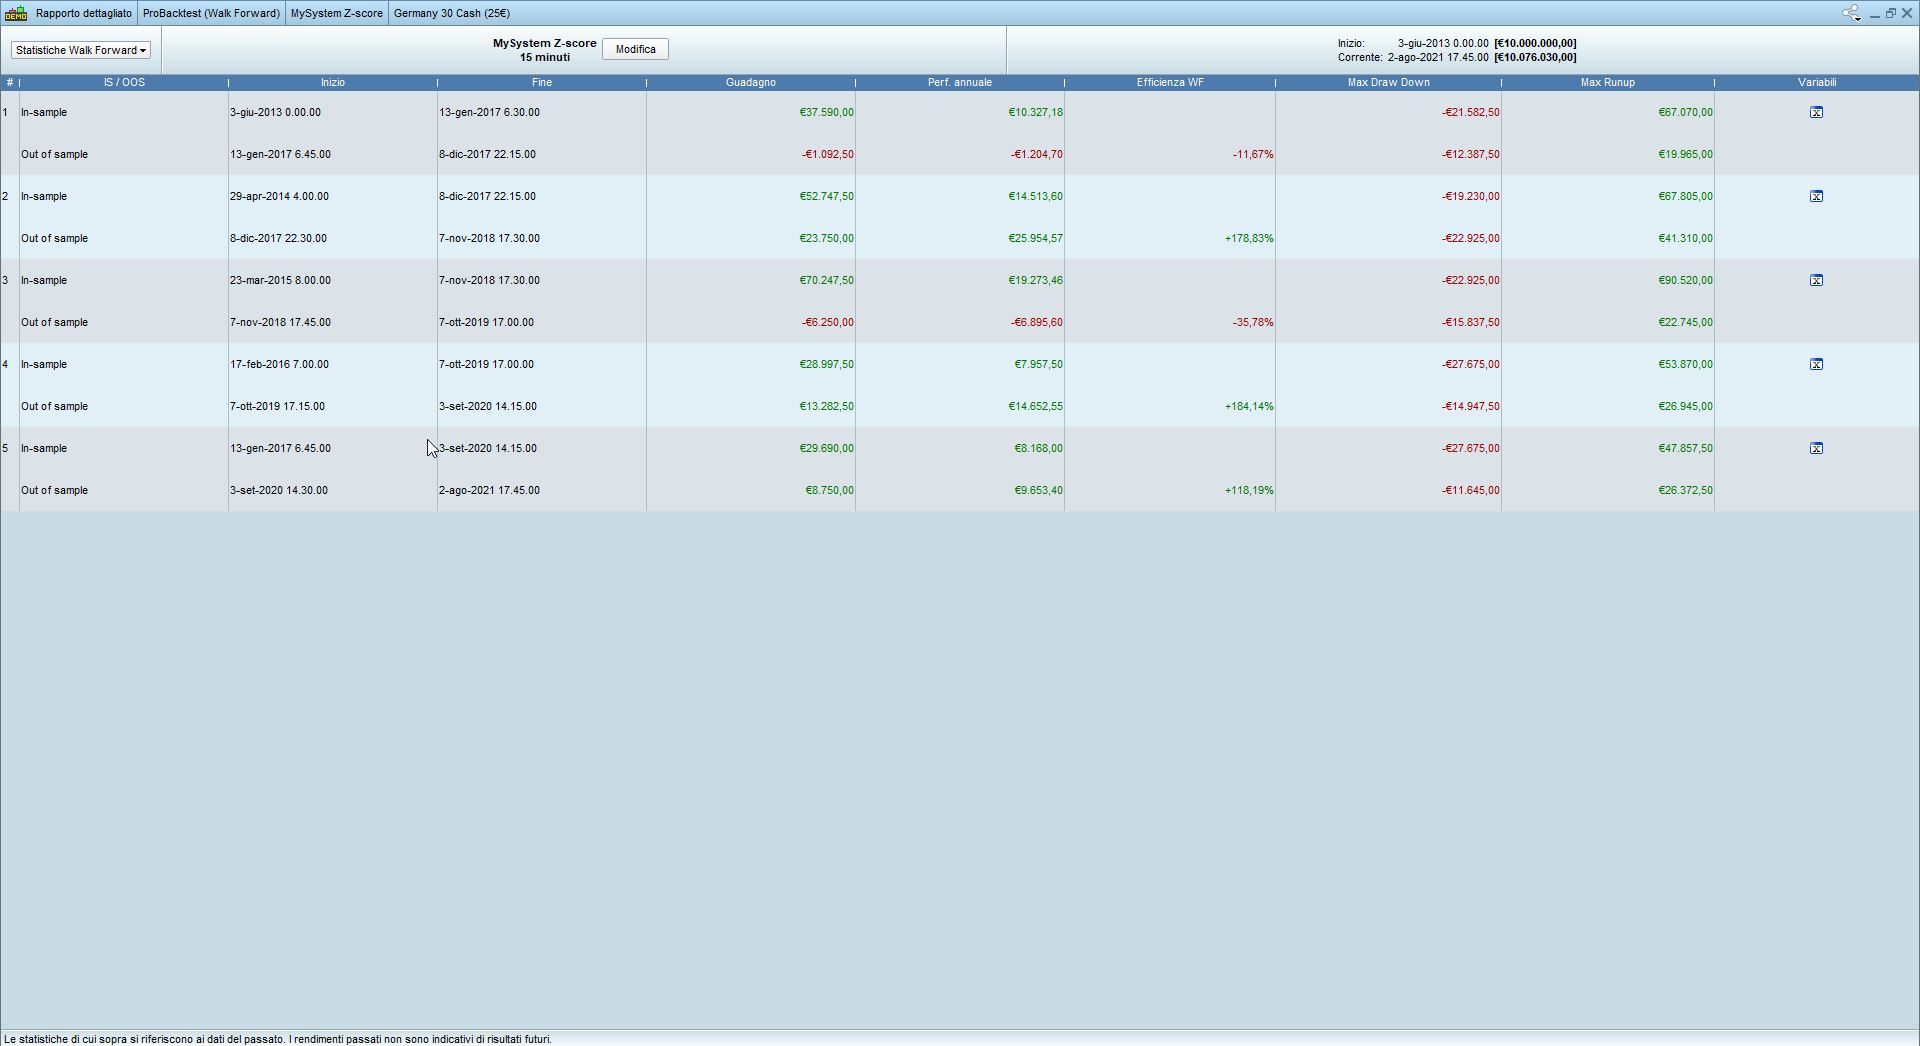Select the Germany 30 Cash (25€) tab
This screenshot has width=1920, height=1046.
point(452,13)
